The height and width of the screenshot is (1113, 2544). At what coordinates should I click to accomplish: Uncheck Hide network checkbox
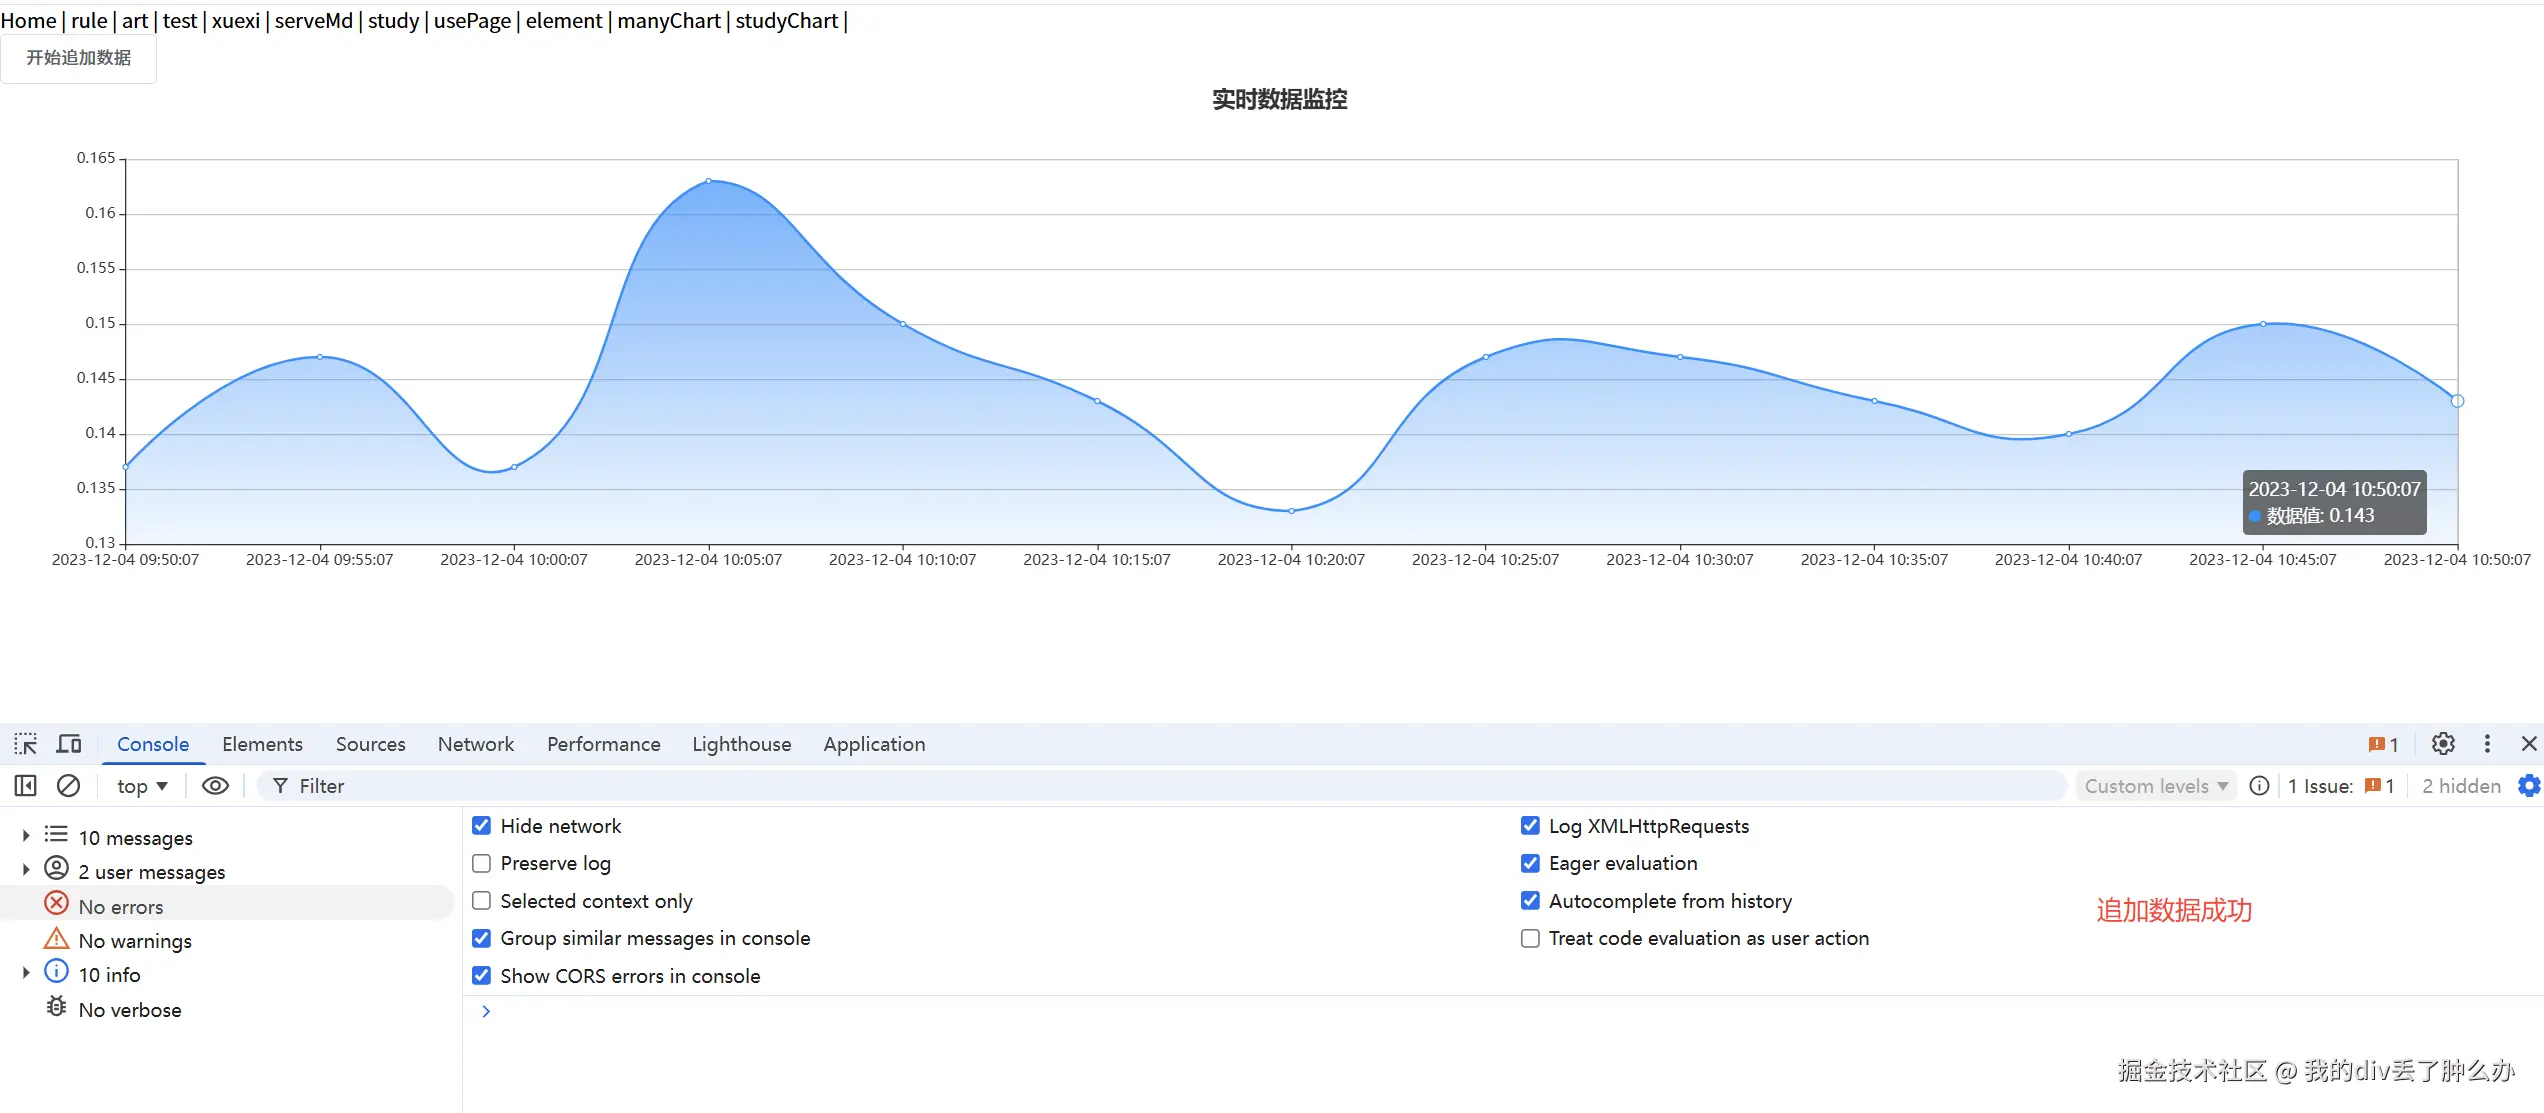[481, 826]
